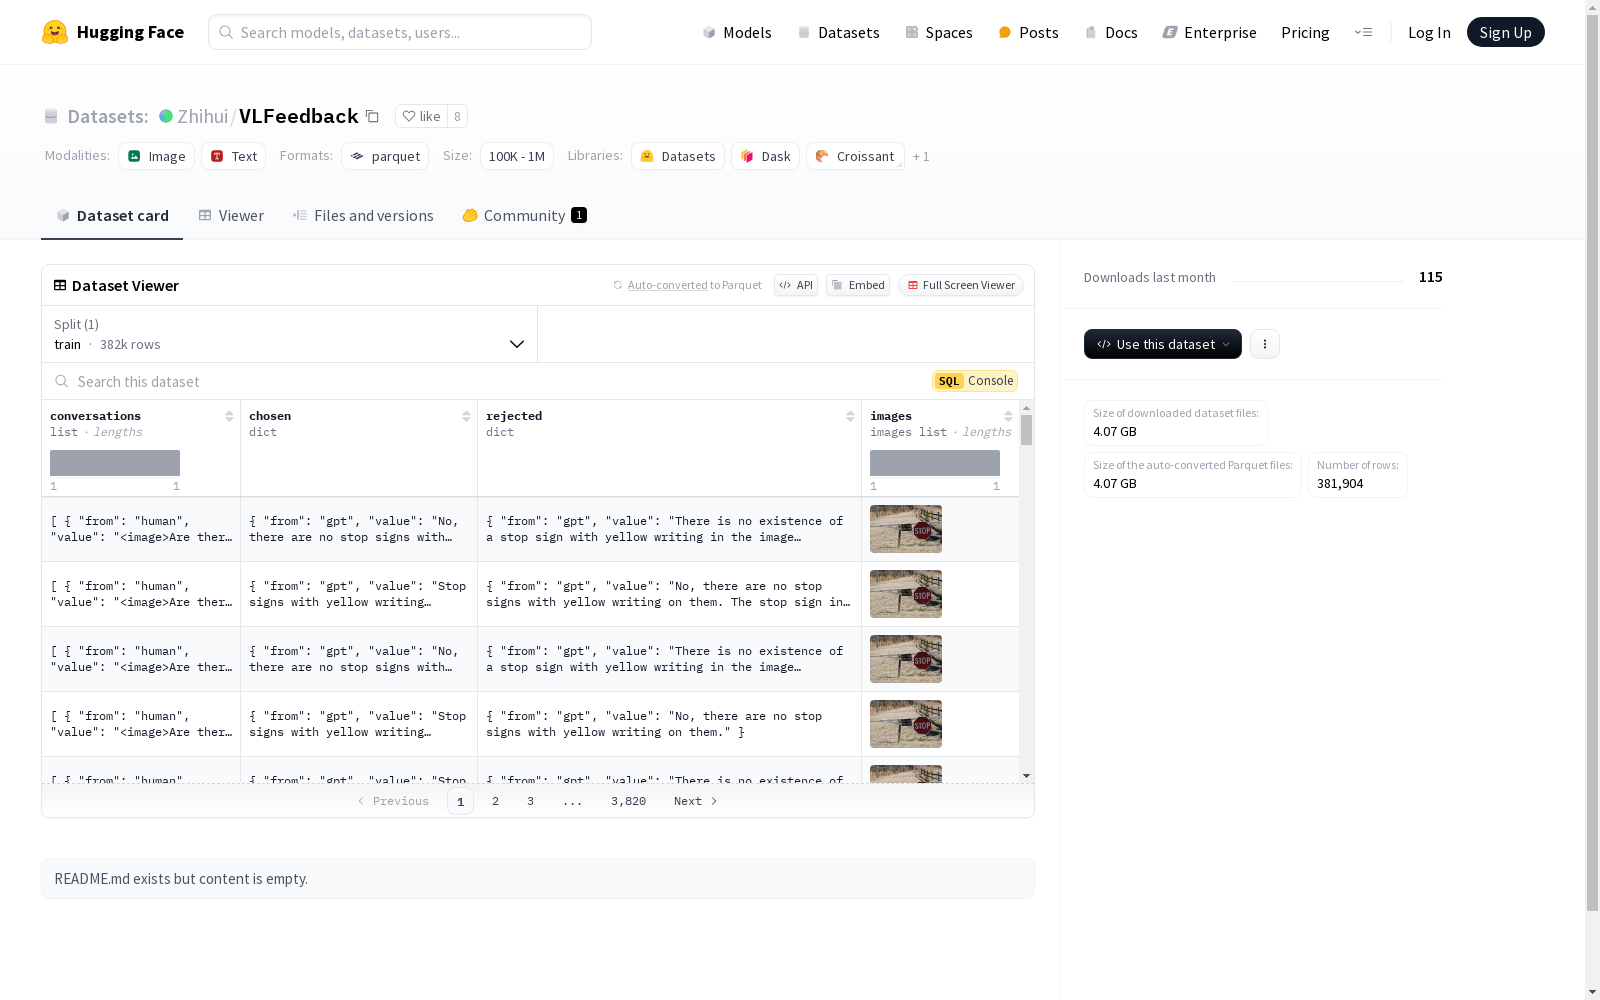1600x1000 pixels.
Task: Open the first row stop sign thumbnail
Action: (906, 529)
